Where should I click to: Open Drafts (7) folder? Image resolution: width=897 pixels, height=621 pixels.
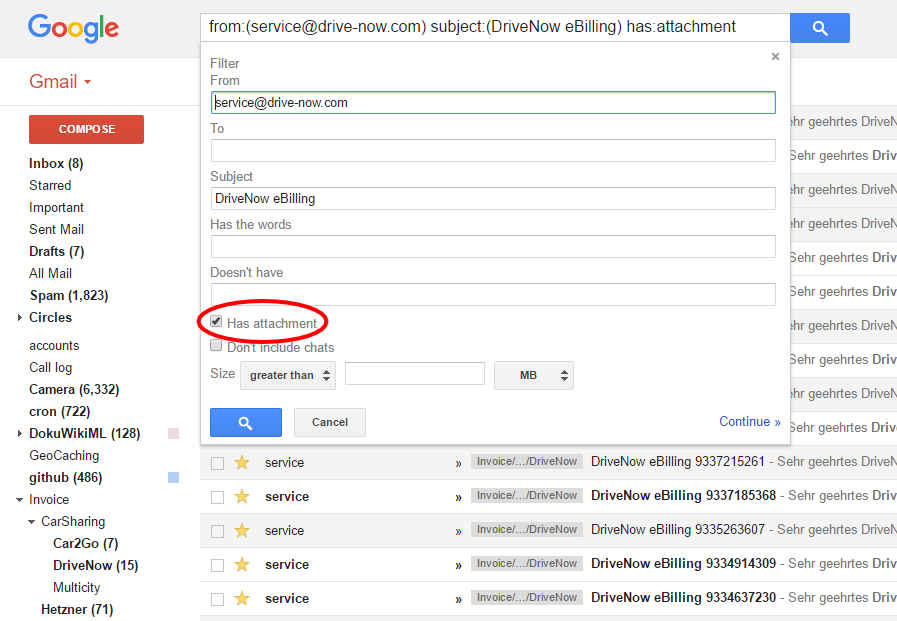coord(57,252)
